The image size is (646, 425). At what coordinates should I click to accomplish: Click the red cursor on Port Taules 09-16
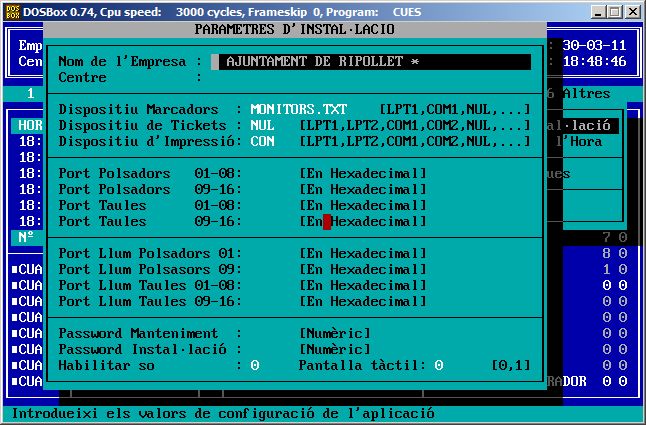pyautogui.click(x=327, y=222)
